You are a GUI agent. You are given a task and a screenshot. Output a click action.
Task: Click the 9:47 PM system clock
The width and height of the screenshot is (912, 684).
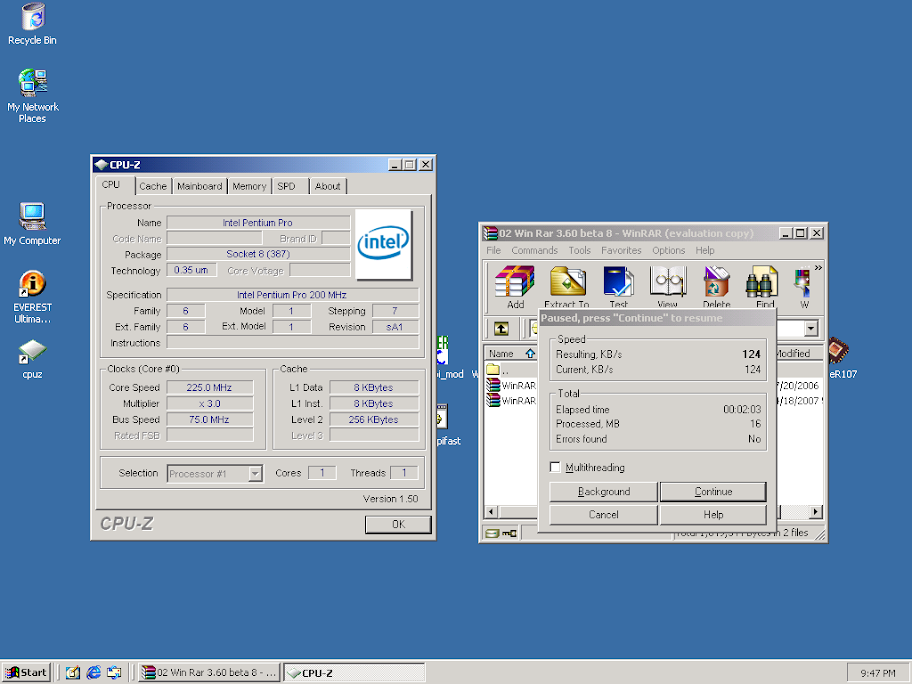tap(878, 672)
